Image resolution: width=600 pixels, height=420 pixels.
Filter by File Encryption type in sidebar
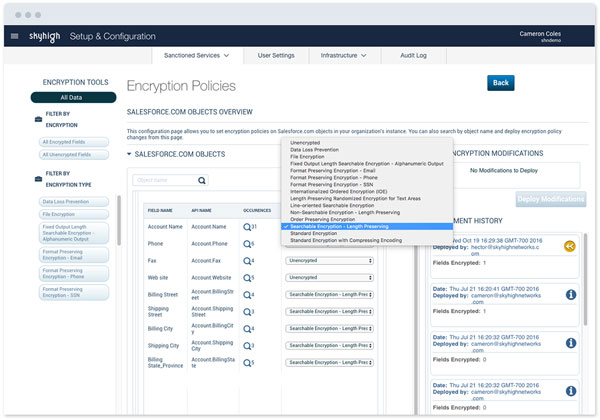point(73,214)
